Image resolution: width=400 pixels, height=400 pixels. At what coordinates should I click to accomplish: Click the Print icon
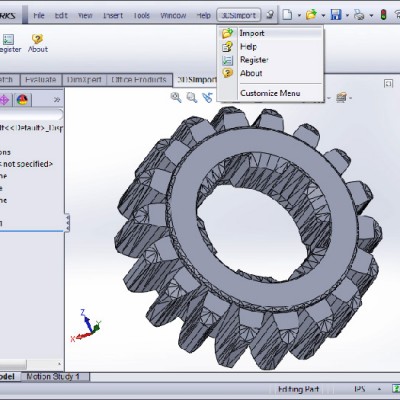click(x=359, y=15)
